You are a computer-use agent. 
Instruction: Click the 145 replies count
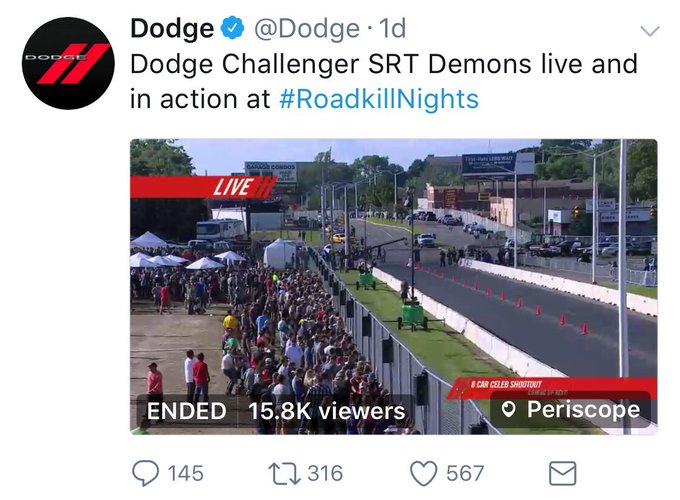coord(186,473)
